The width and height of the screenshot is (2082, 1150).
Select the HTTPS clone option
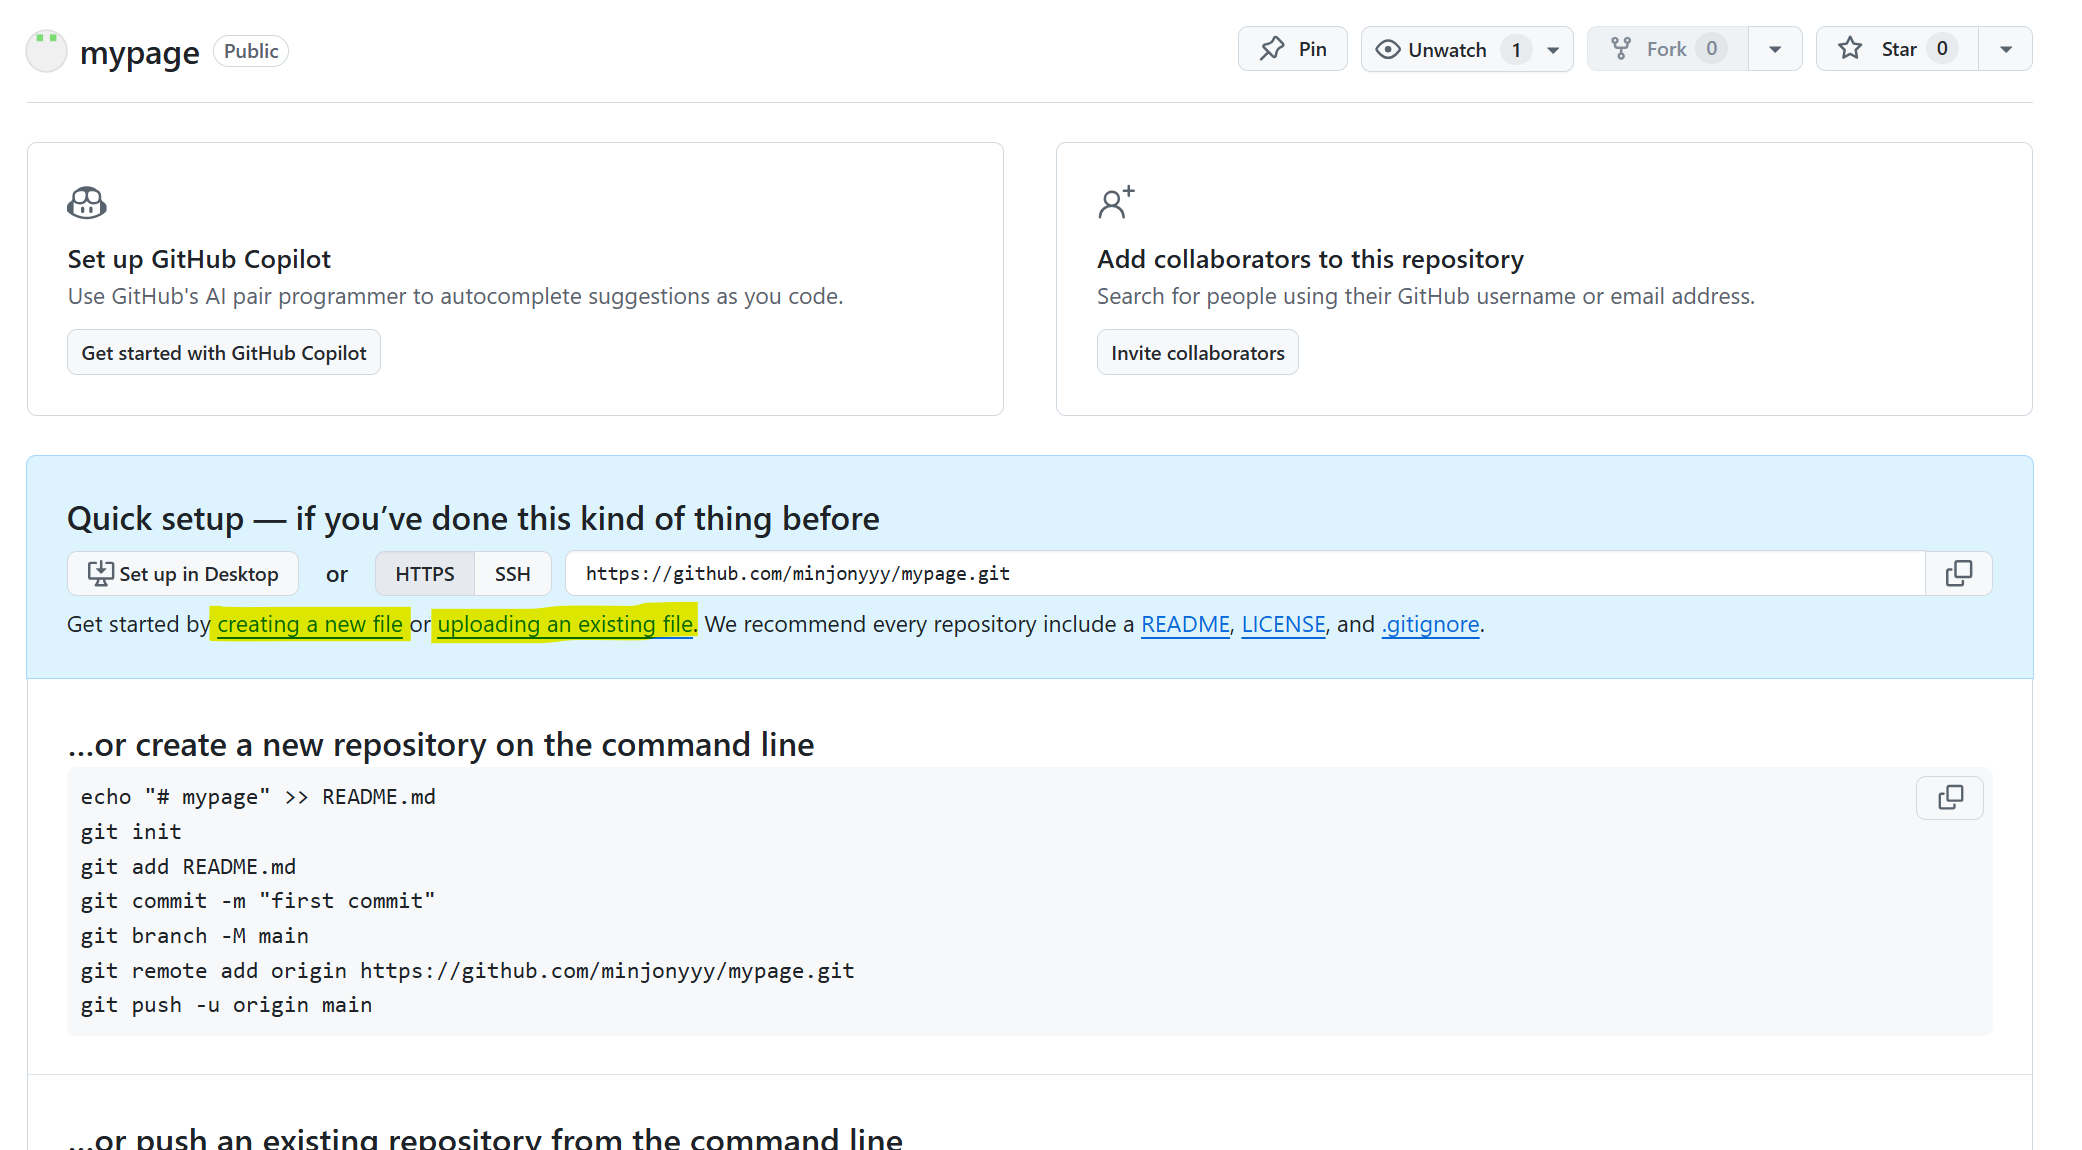424,574
